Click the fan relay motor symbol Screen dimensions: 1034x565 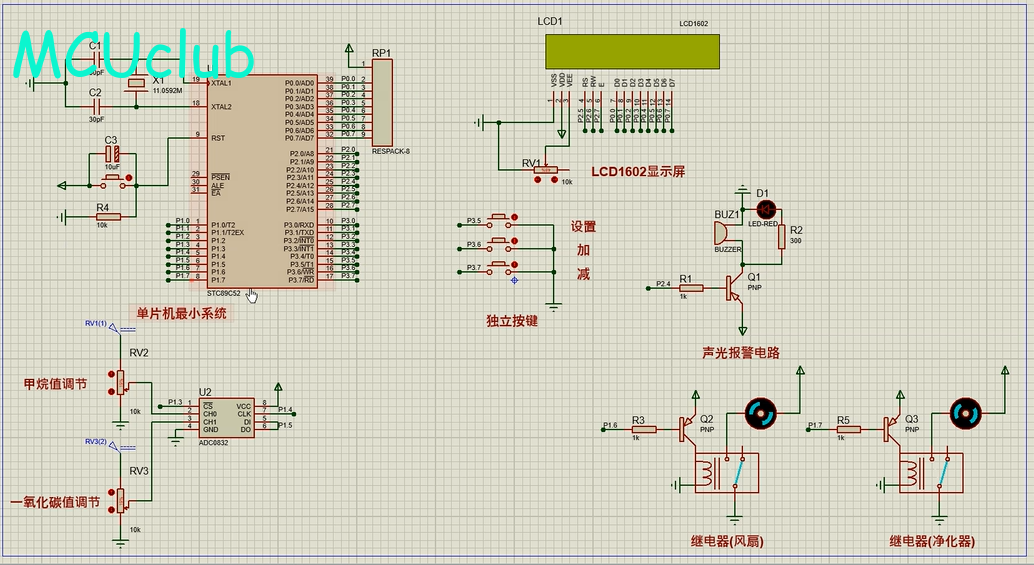(759, 411)
